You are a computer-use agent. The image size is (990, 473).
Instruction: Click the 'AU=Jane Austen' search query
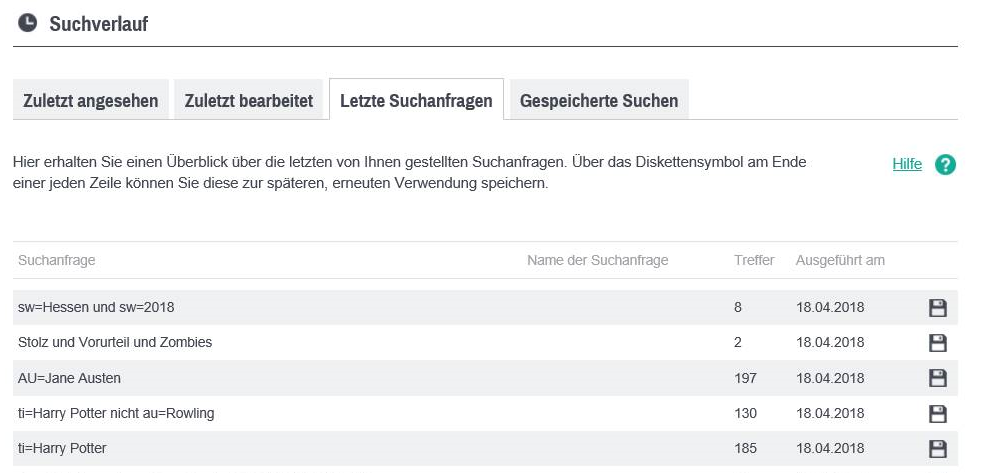[69, 378]
